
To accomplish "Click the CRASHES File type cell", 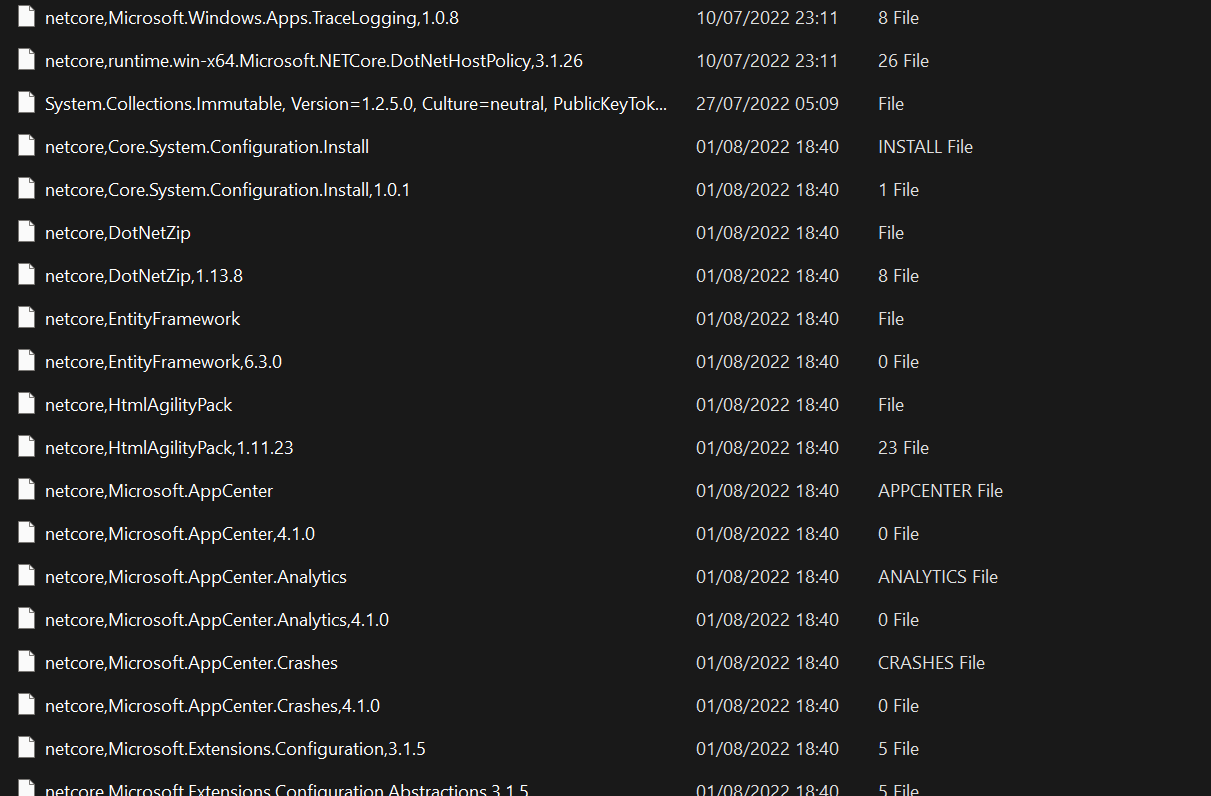I will (x=932, y=663).
